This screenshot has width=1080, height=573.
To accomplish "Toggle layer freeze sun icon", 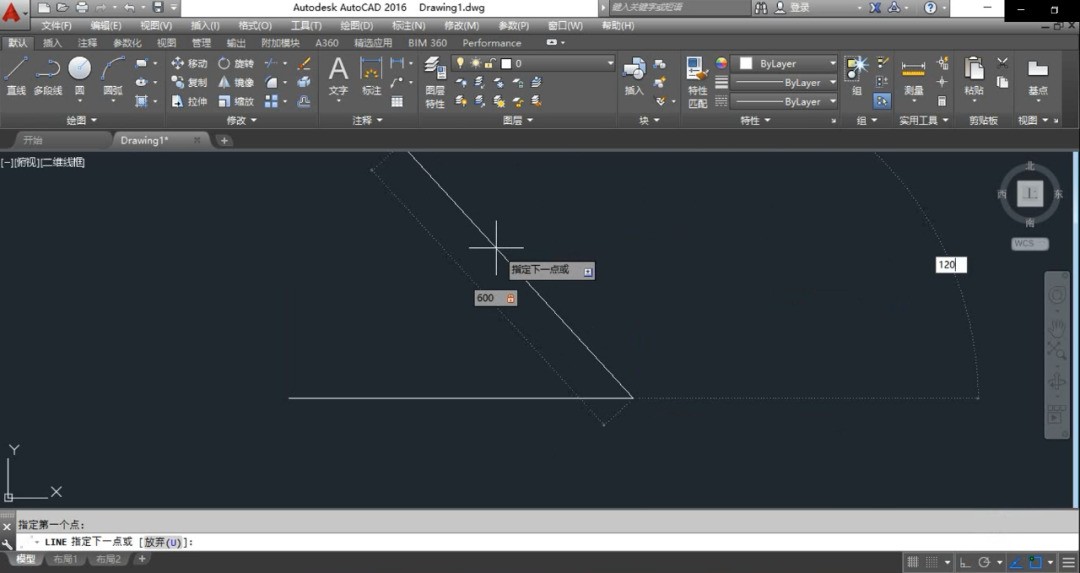I will 475,63.
